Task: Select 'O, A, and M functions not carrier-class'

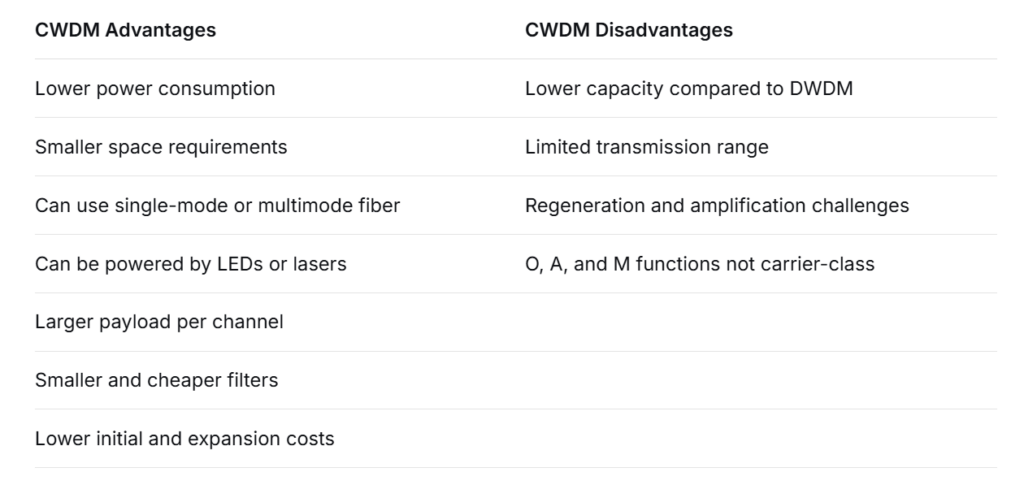Action: (699, 264)
